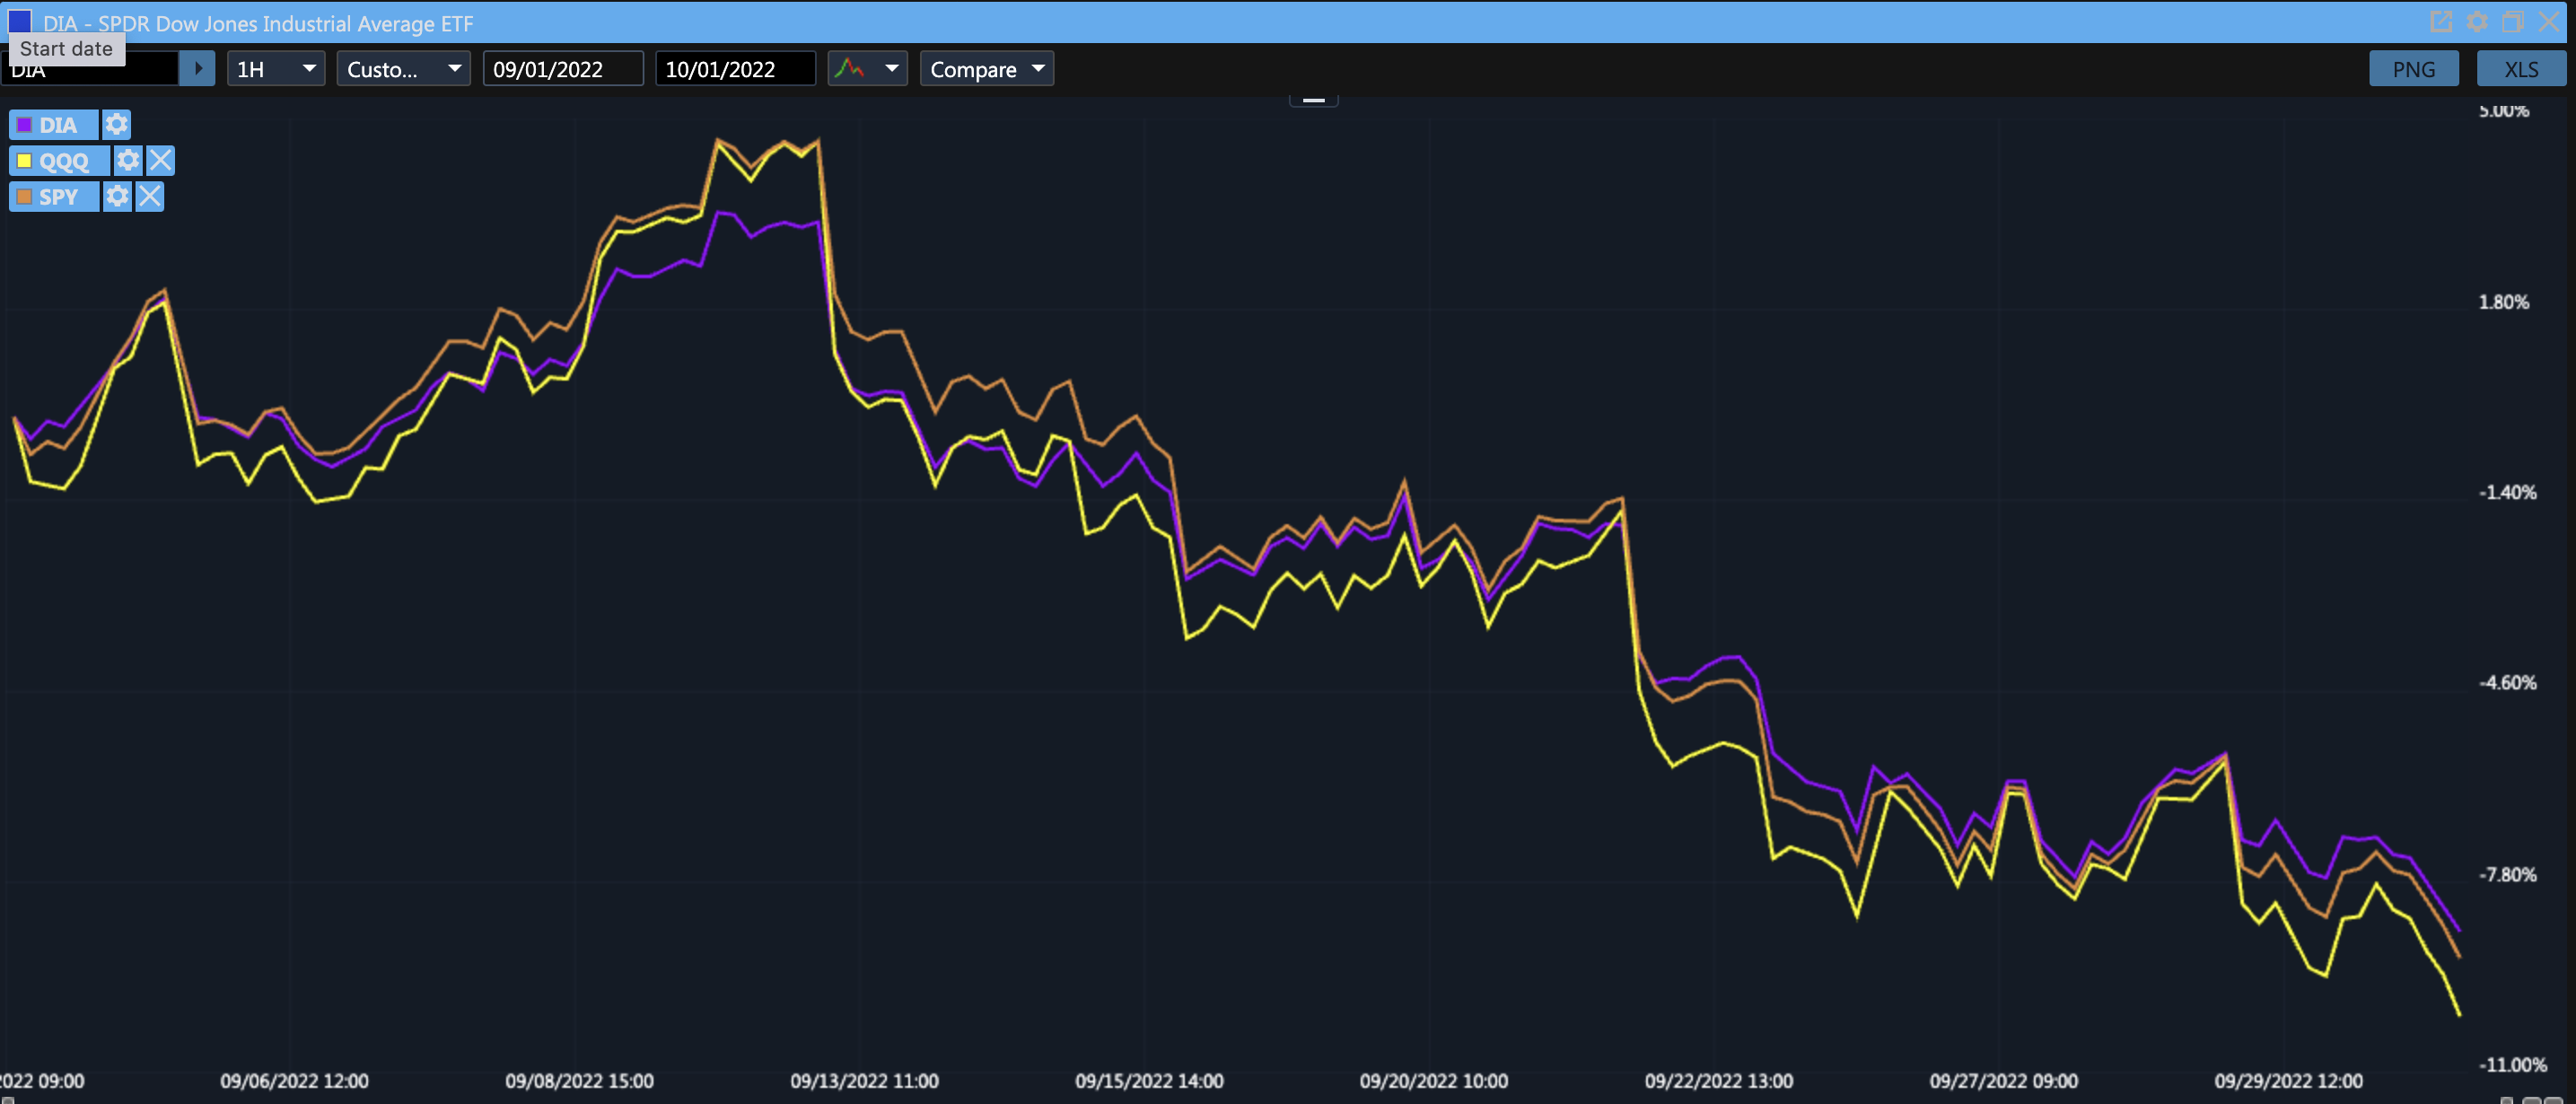The height and width of the screenshot is (1104, 2576).
Task: Click the 09/06/2022 12:00 axis label
Action: (294, 1081)
